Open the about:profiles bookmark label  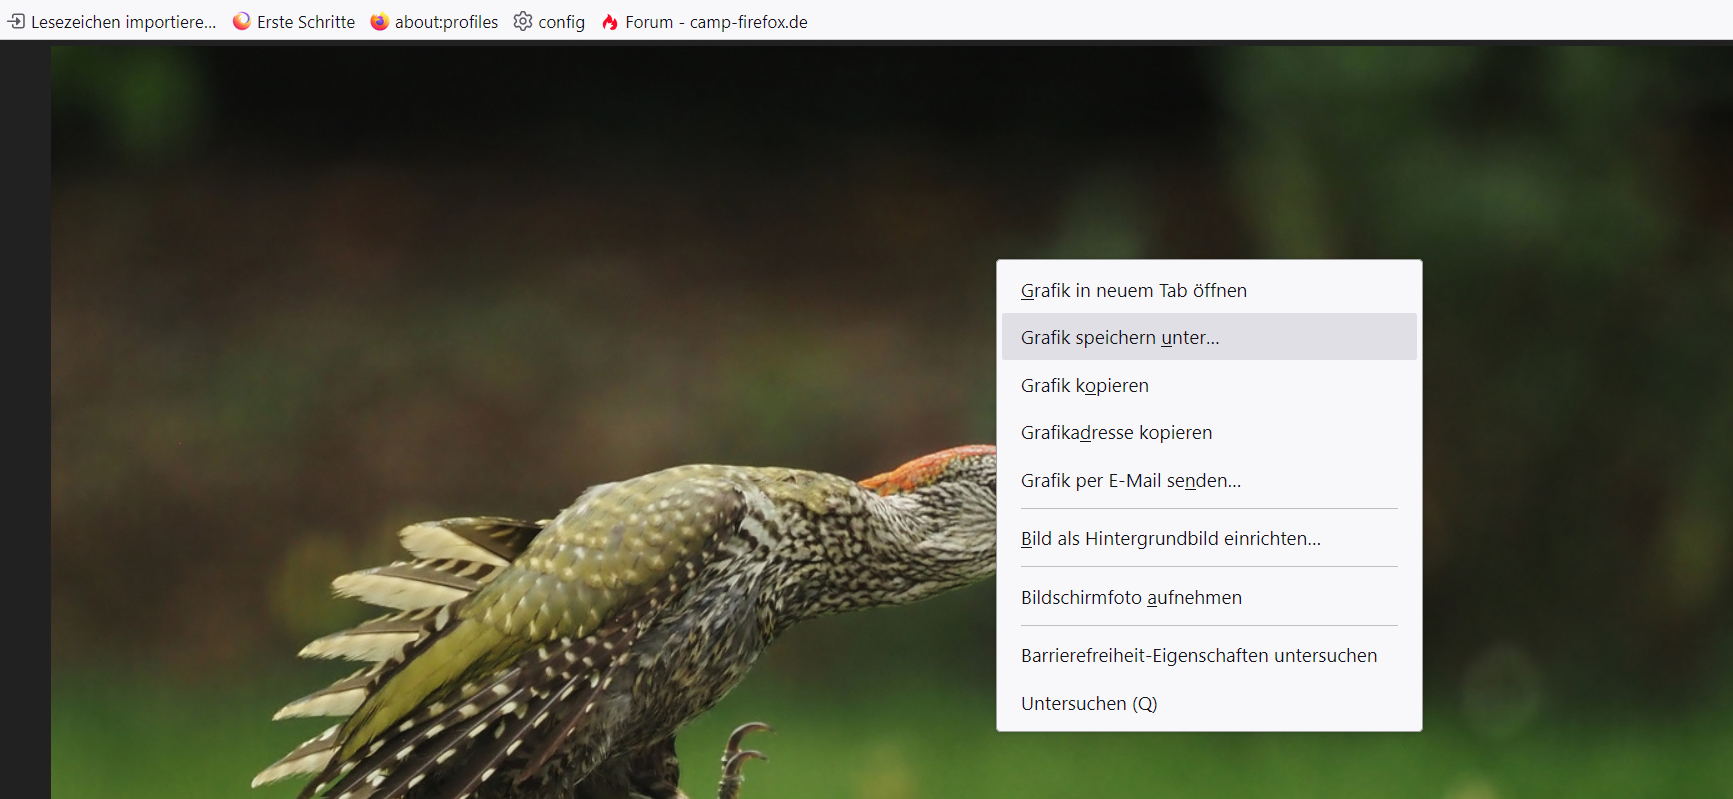446,22
